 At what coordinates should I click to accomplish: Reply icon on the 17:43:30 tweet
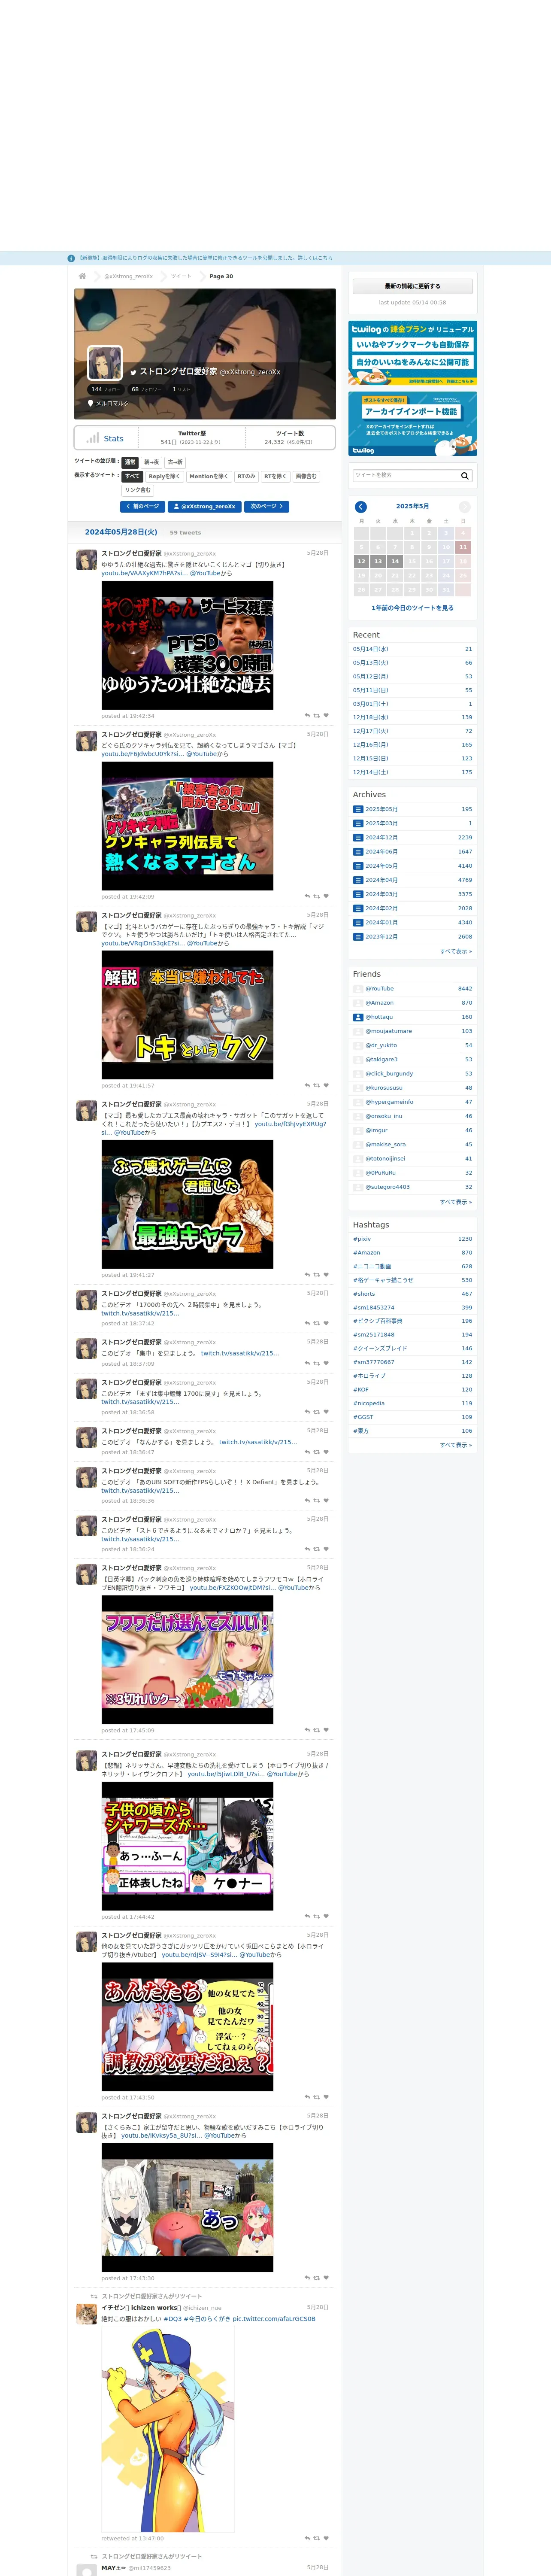[x=307, y=2277]
